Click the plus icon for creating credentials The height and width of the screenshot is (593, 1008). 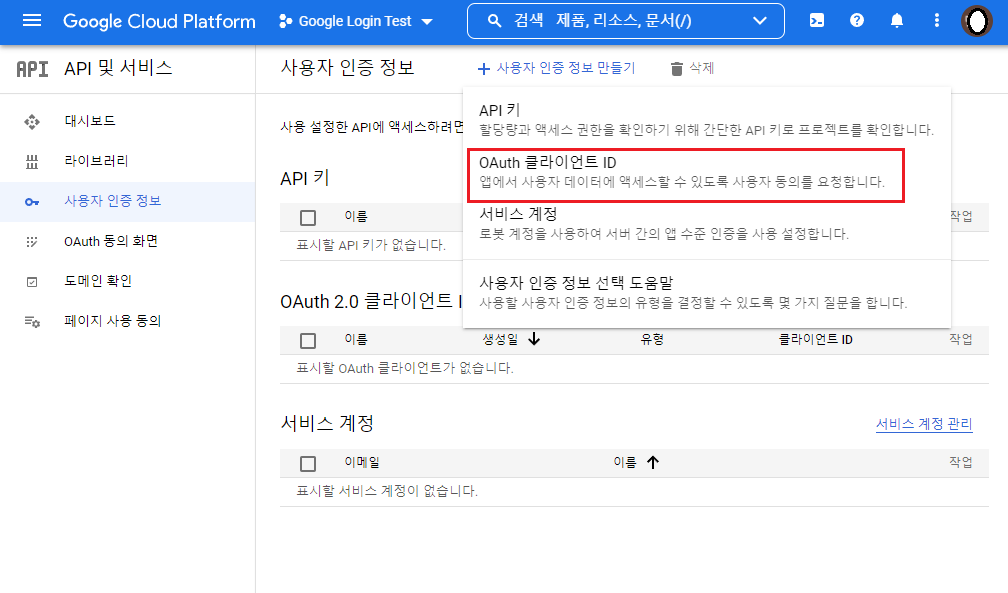point(483,68)
